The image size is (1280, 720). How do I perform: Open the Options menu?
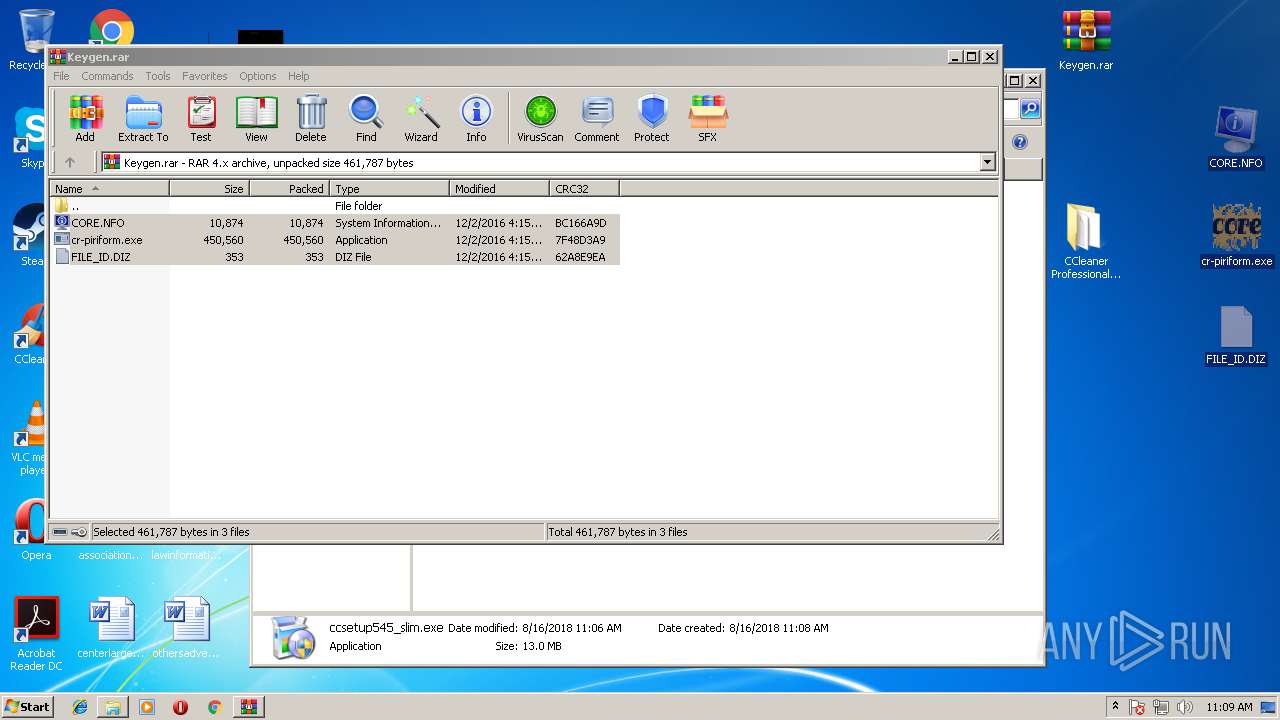point(257,76)
